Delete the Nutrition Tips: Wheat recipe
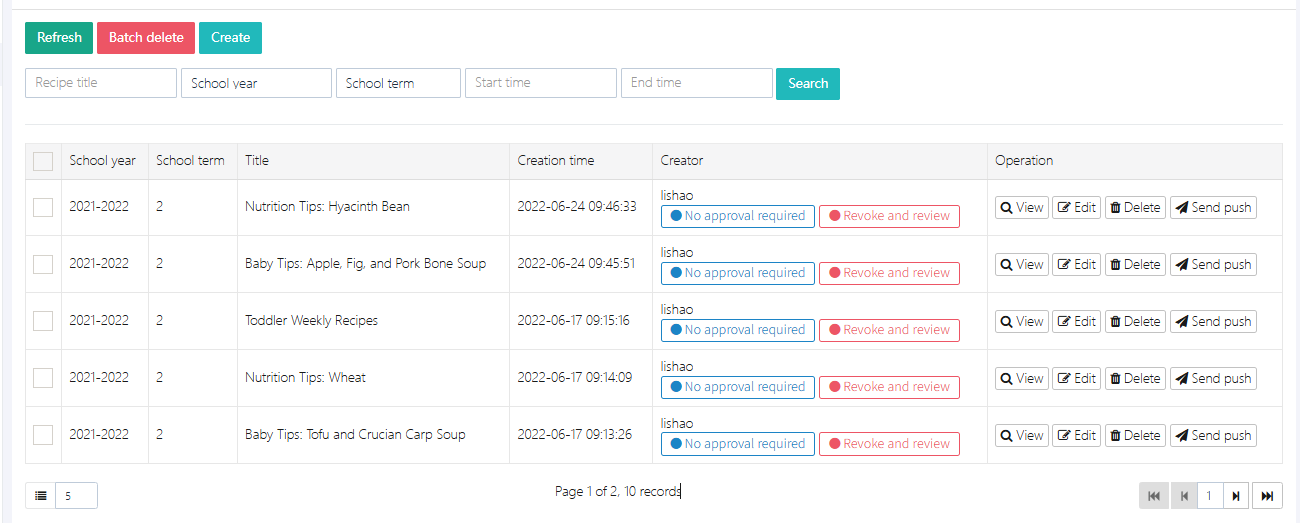This screenshot has width=1300, height=523. point(1135,379)
